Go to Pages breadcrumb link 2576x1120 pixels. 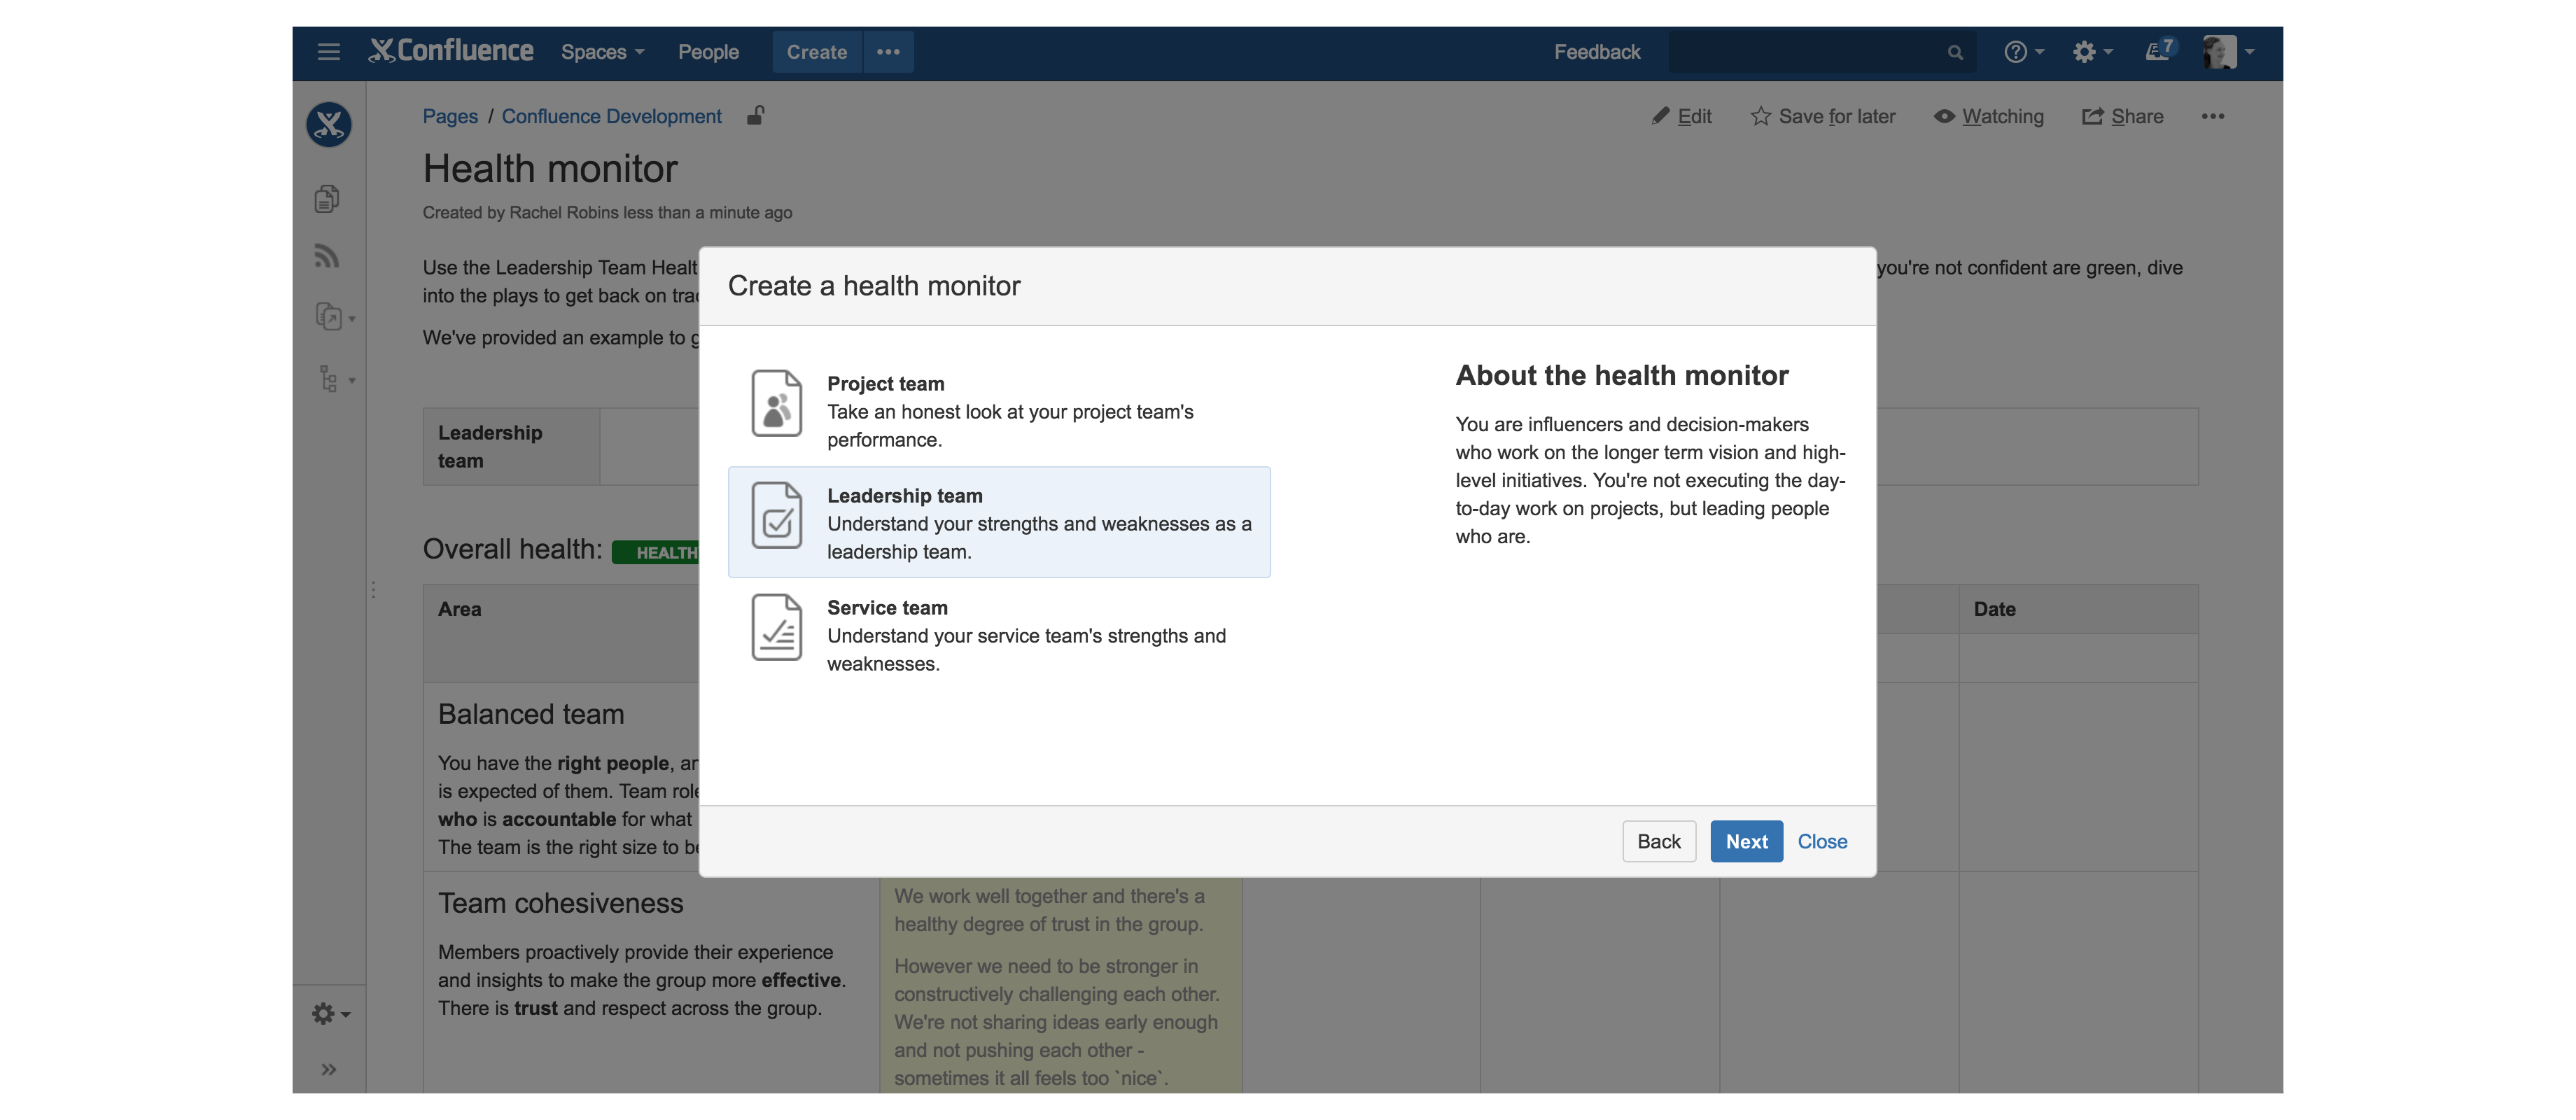[450, 116]
